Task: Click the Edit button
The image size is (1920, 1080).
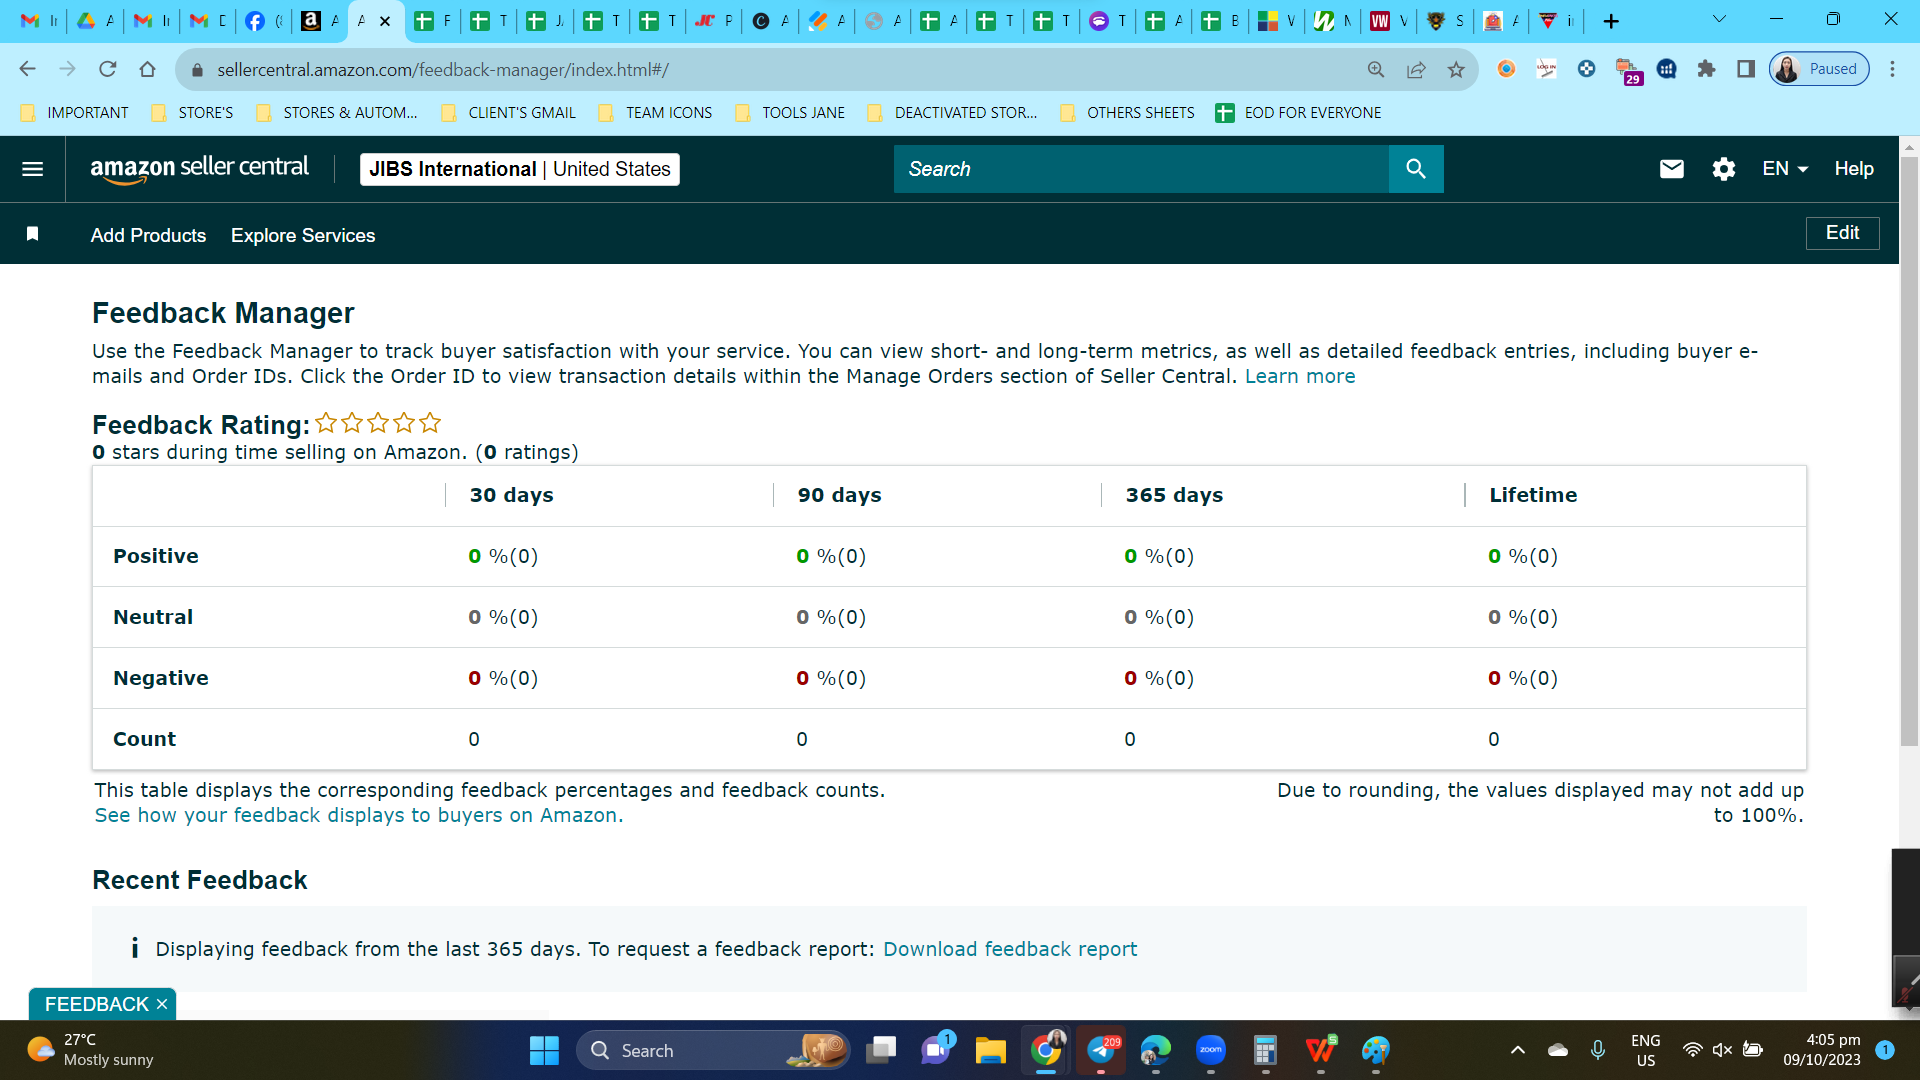Action: pyautogui.click(x=1842, y=233)
